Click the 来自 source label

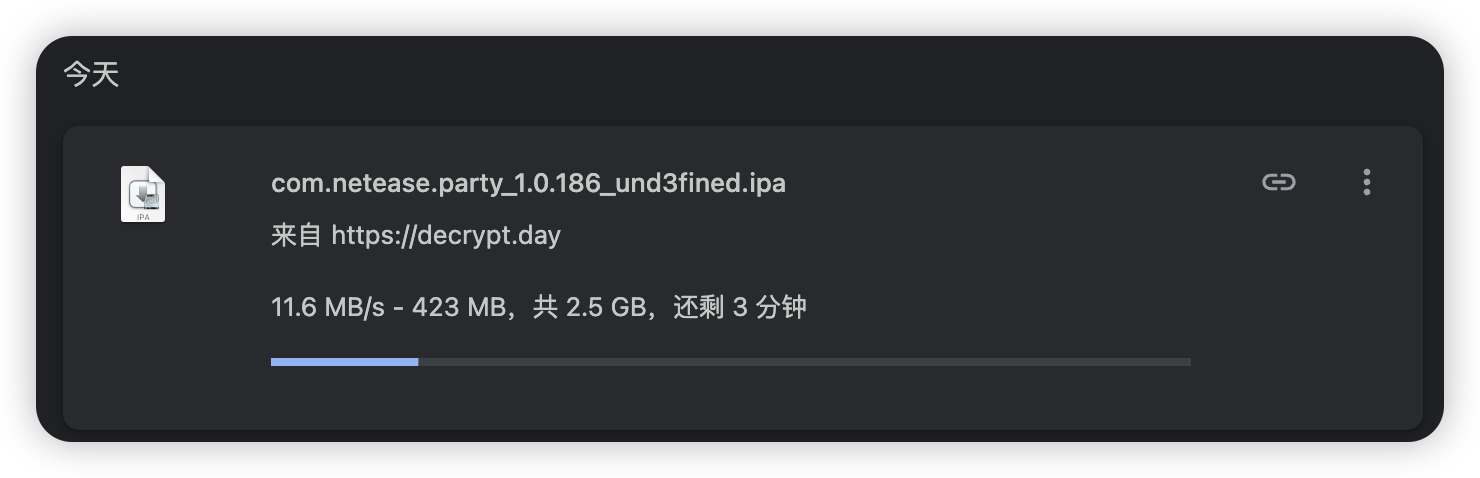coord(295,236)
